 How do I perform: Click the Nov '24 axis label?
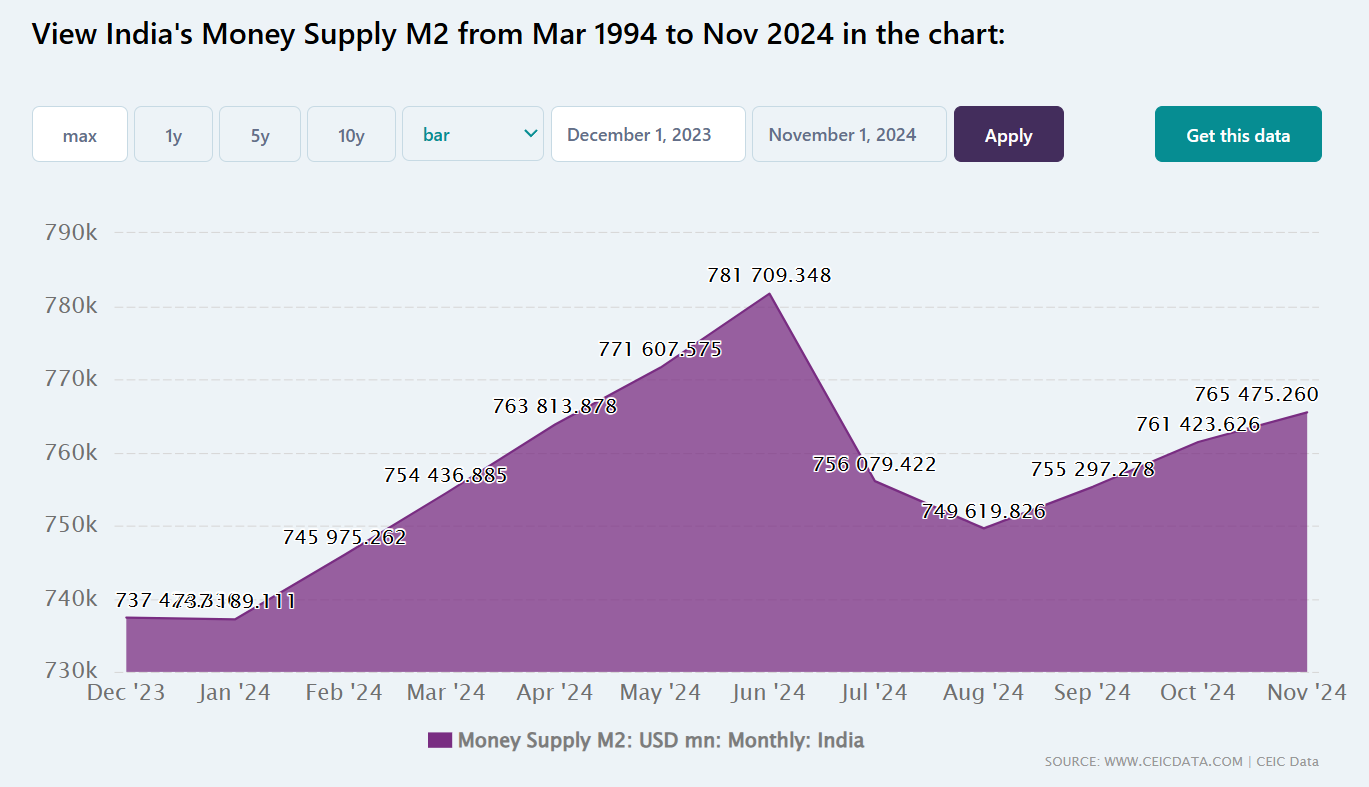[x=1306, y=692]
